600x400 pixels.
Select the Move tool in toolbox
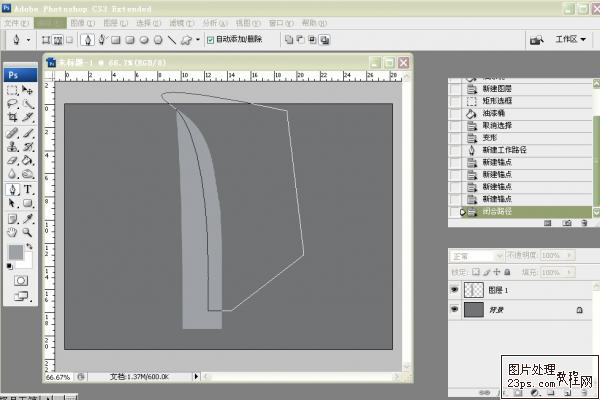click(x=28, y=90)
